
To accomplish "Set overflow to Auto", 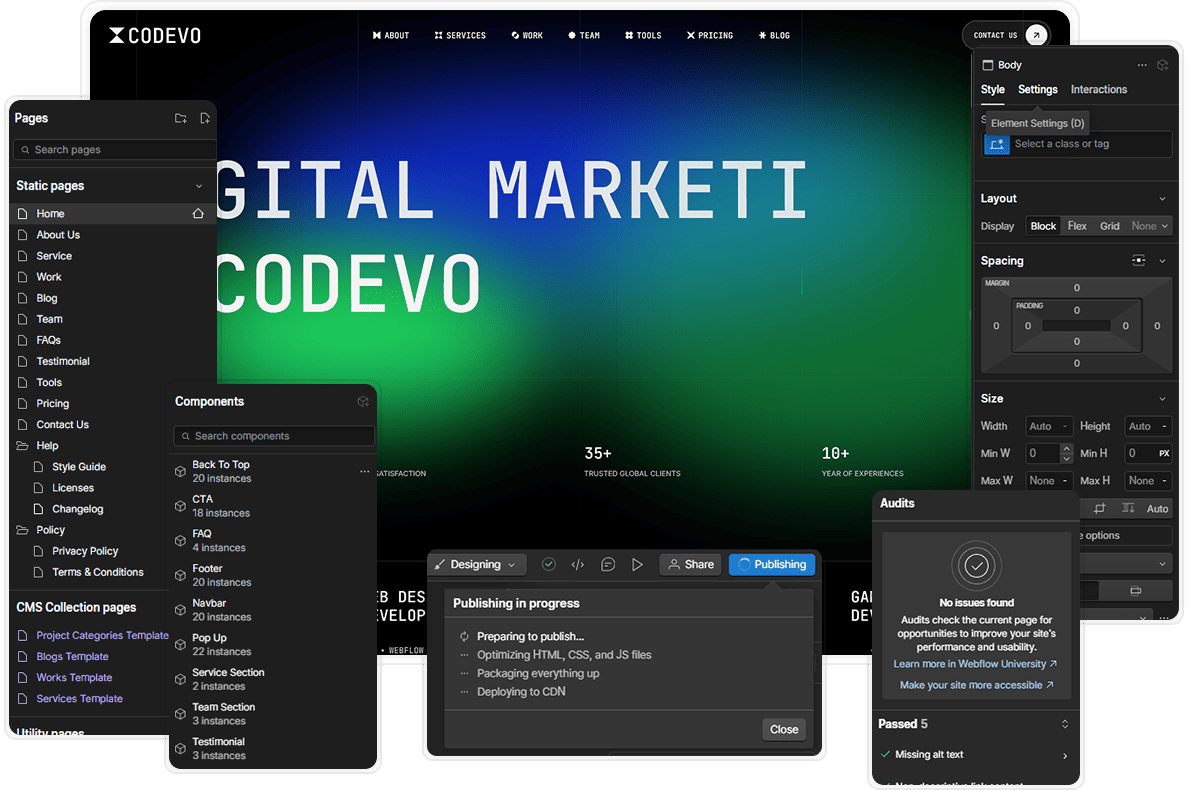I will (x=1157, y=509).
